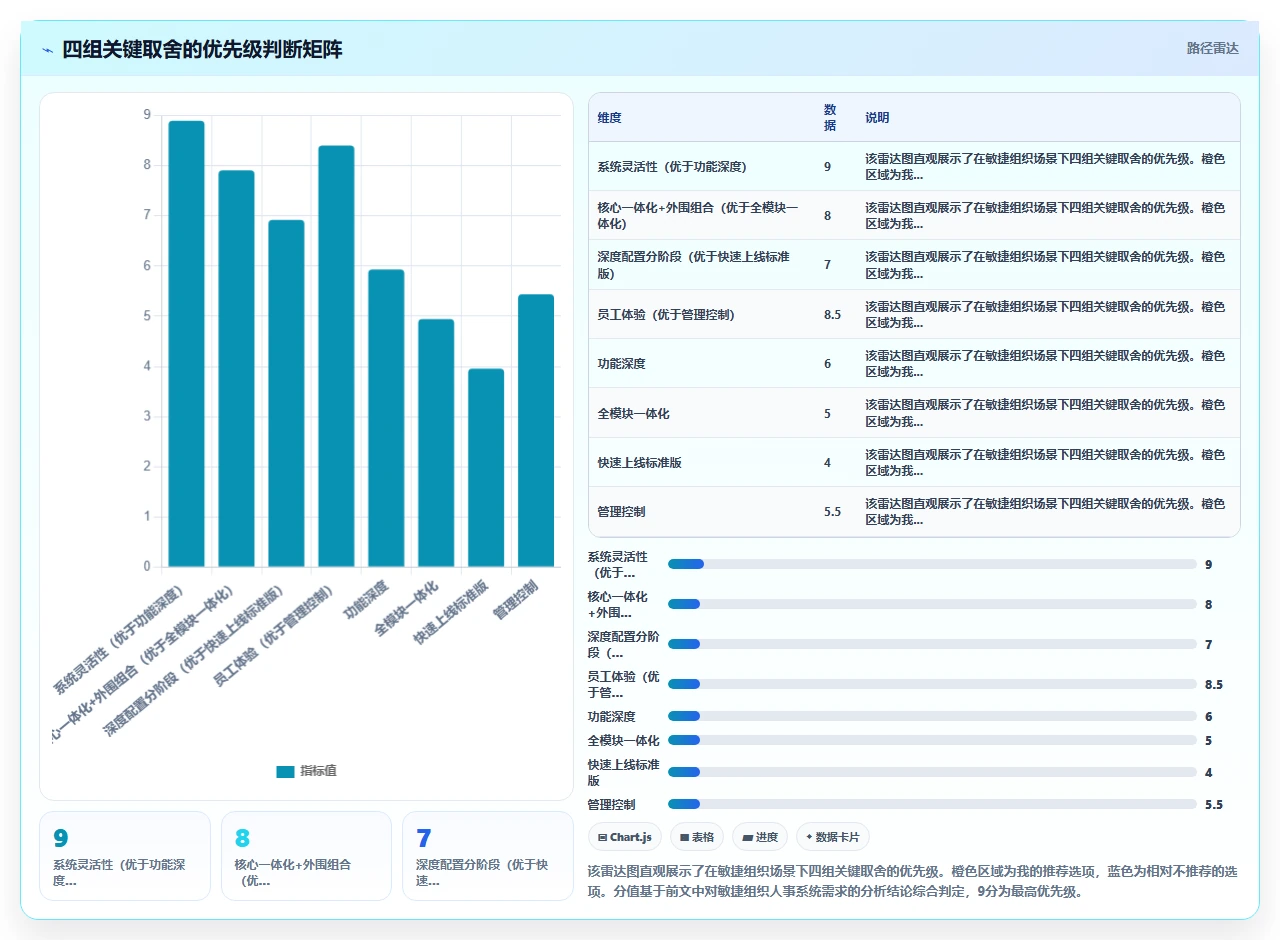Select the Chart.js chip

624,837
